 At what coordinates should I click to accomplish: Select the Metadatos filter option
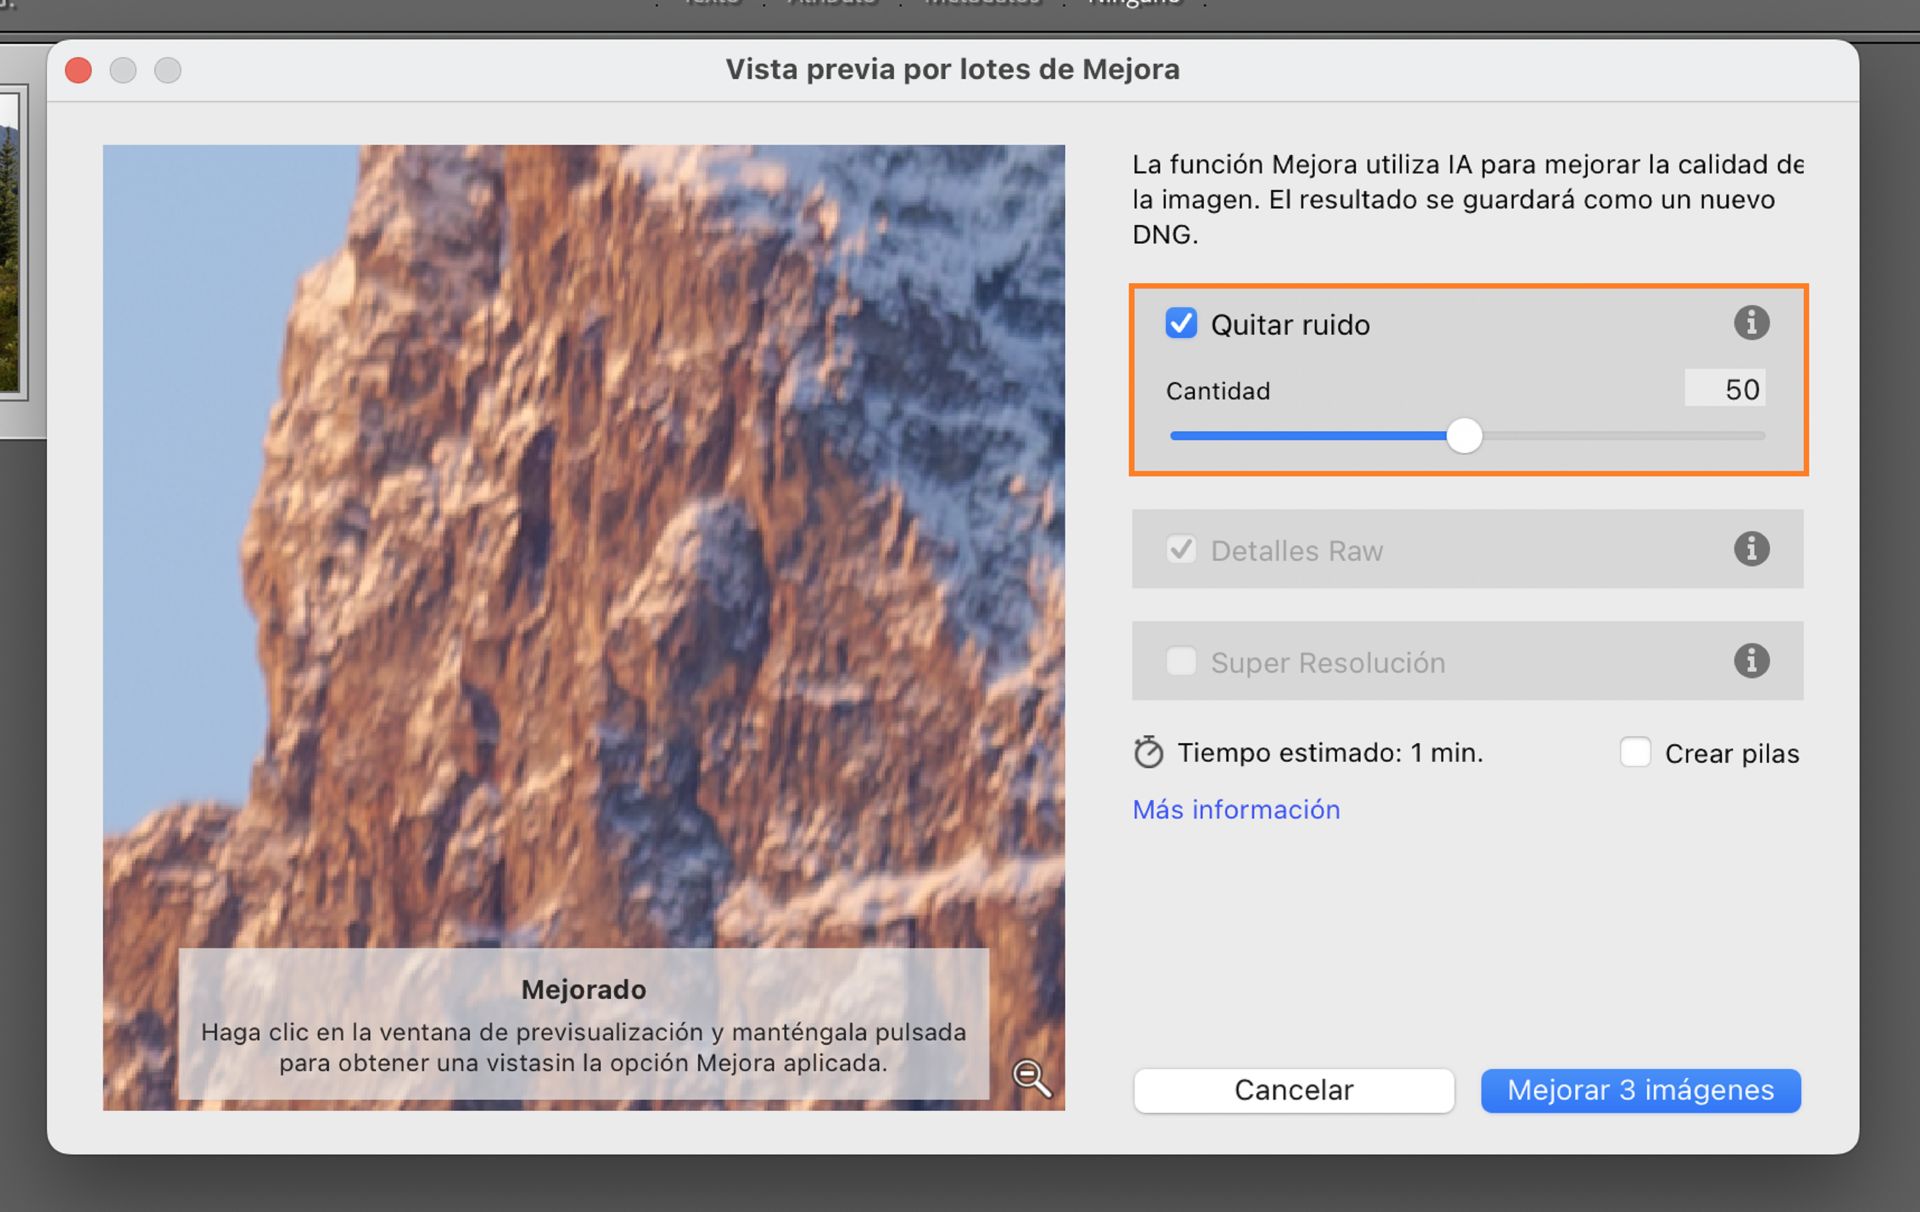tap(983, 4)
